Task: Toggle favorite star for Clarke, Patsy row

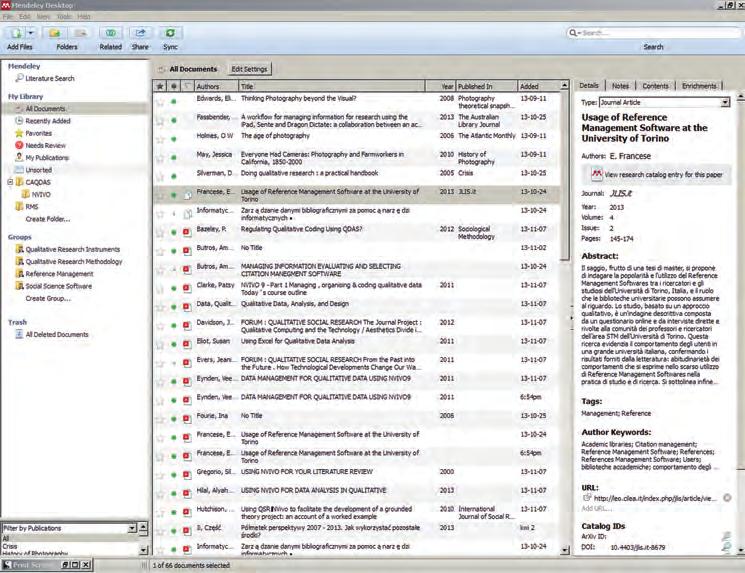Action: tap(160, 288)
